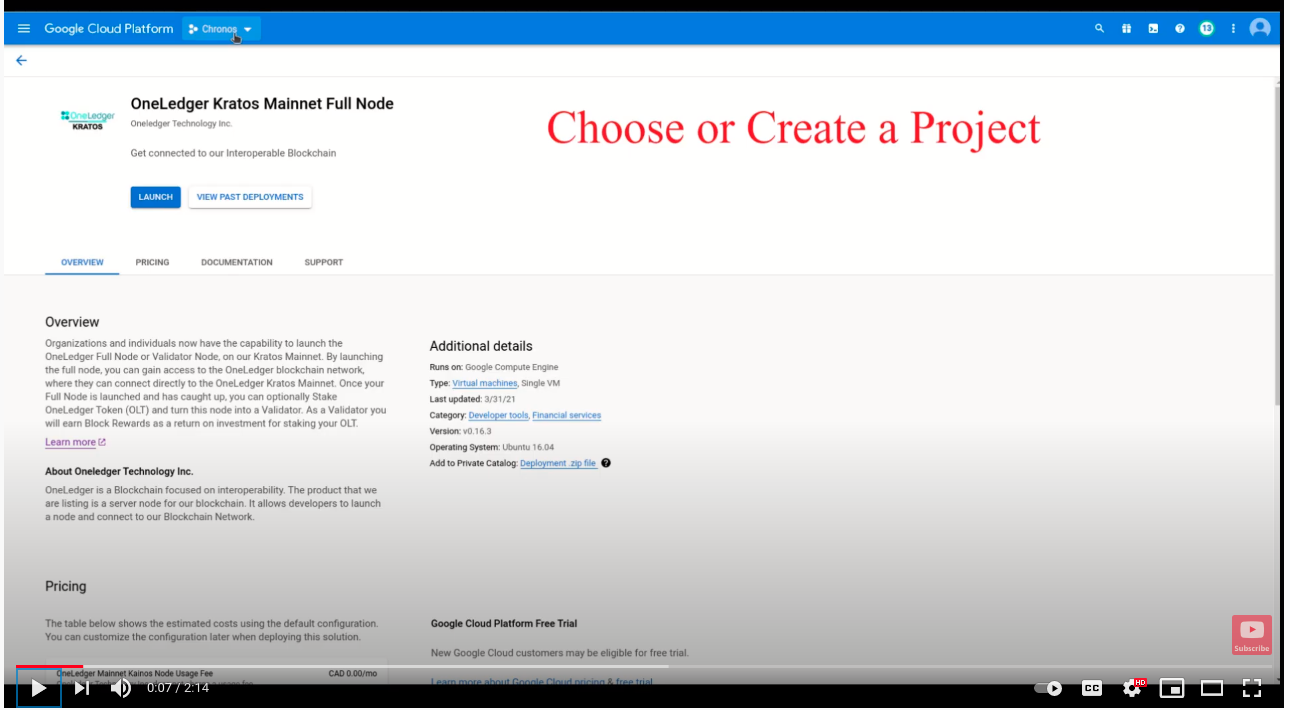
Task: Click the page vertical scrollbar
Action: [1276, 245]
